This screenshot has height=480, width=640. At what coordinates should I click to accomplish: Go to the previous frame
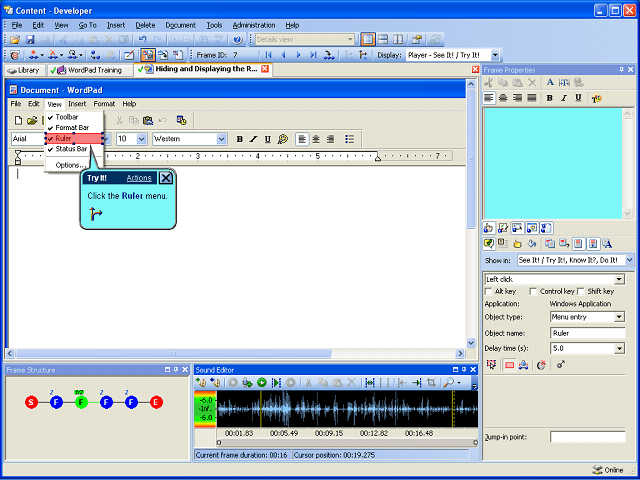coord(283,55)
